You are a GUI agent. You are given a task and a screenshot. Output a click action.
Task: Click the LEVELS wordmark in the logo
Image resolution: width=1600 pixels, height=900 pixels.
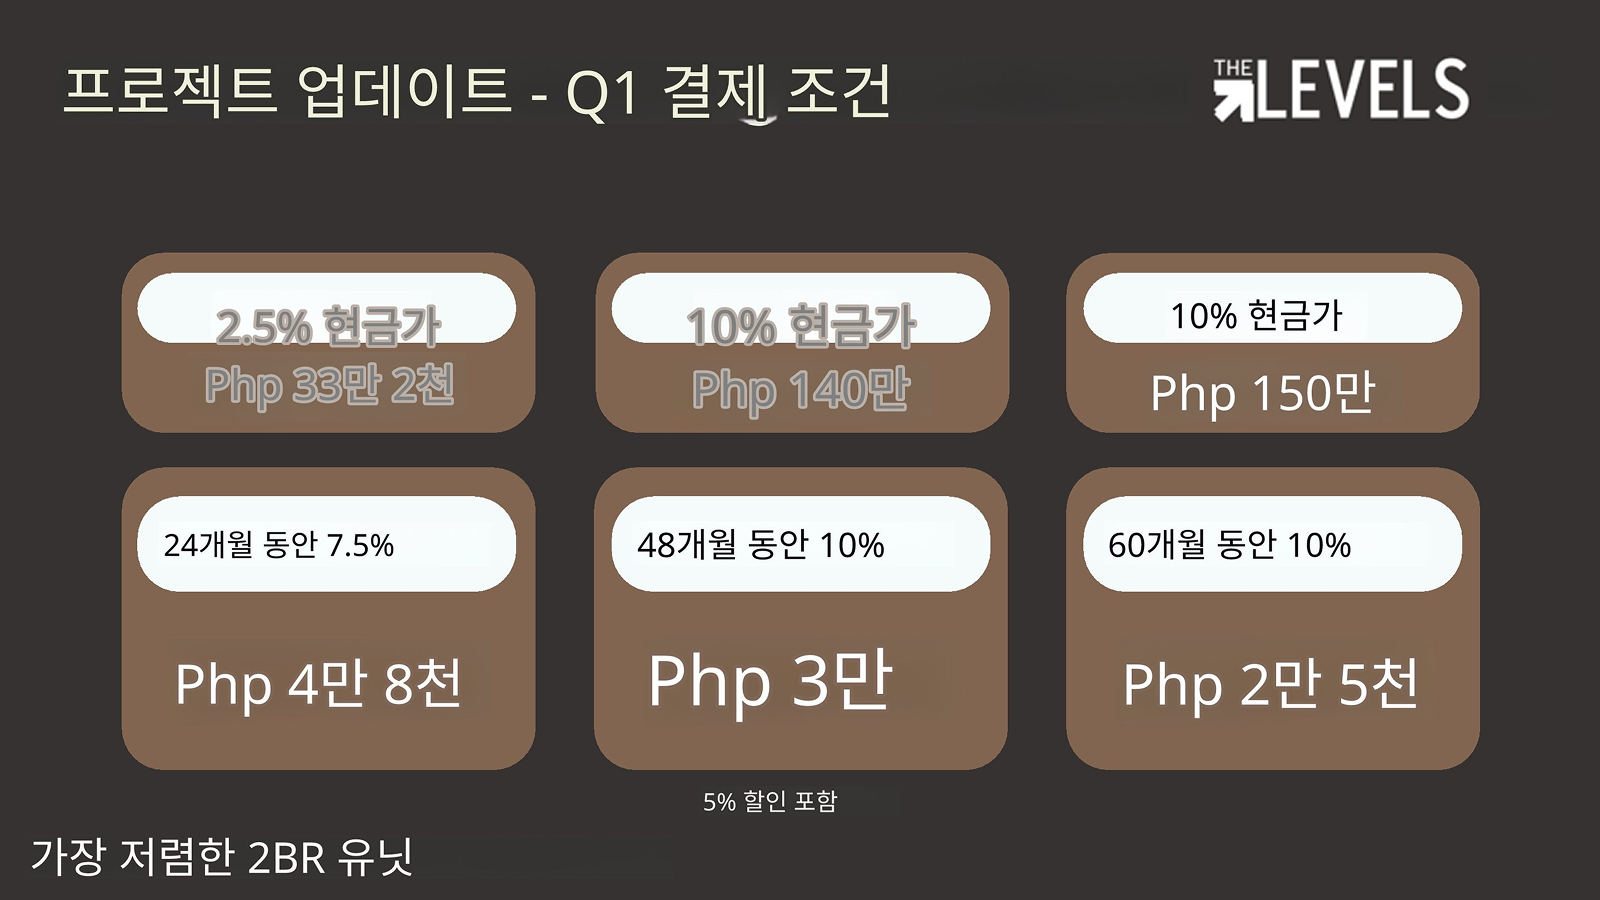[1363, 90]
